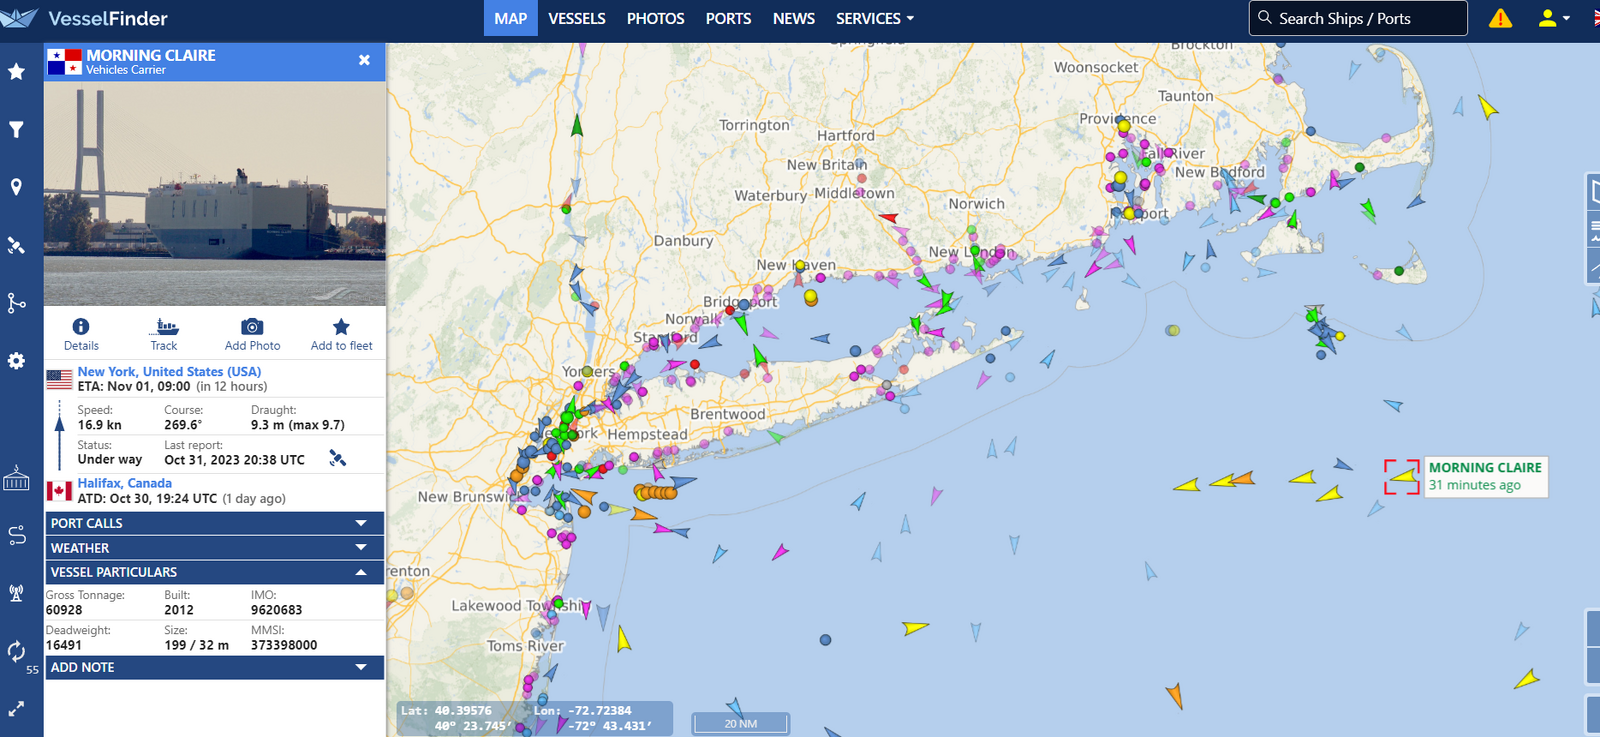The width and height of the screenshot is (1600, 737).
Task: Open the VESSELS menu item
Action: [577, 18]
